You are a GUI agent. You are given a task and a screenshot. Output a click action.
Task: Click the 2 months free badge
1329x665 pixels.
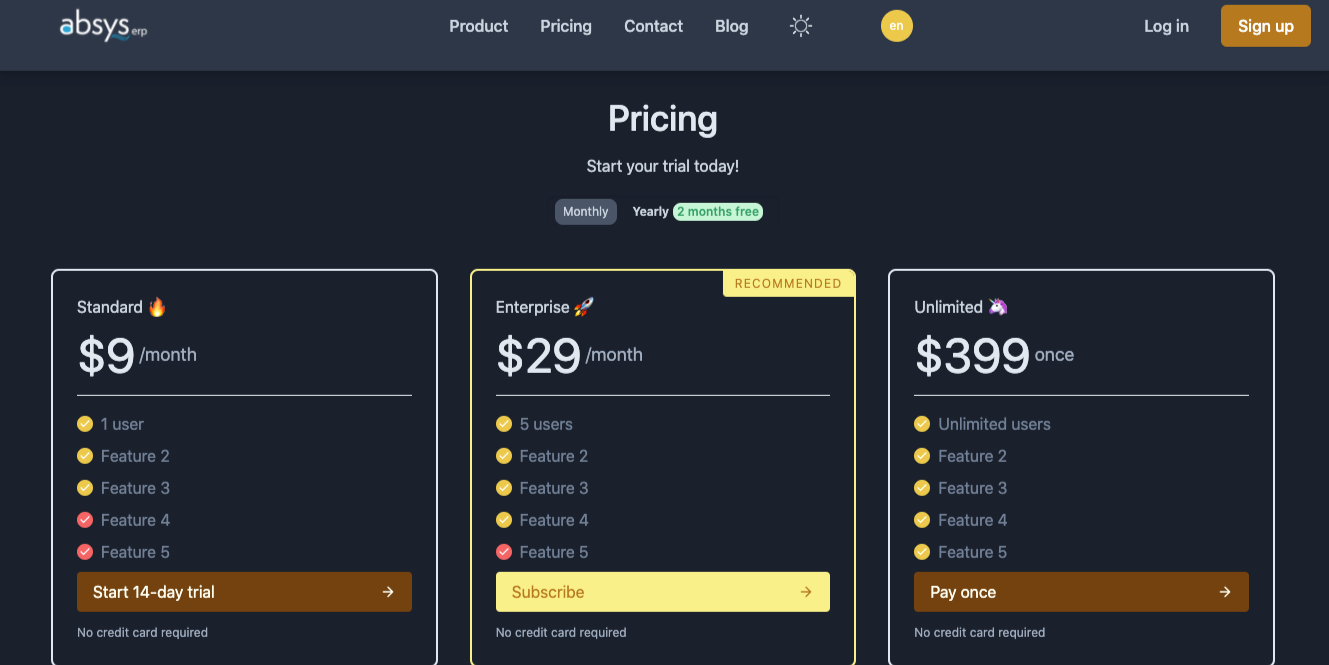pos(717,211)
